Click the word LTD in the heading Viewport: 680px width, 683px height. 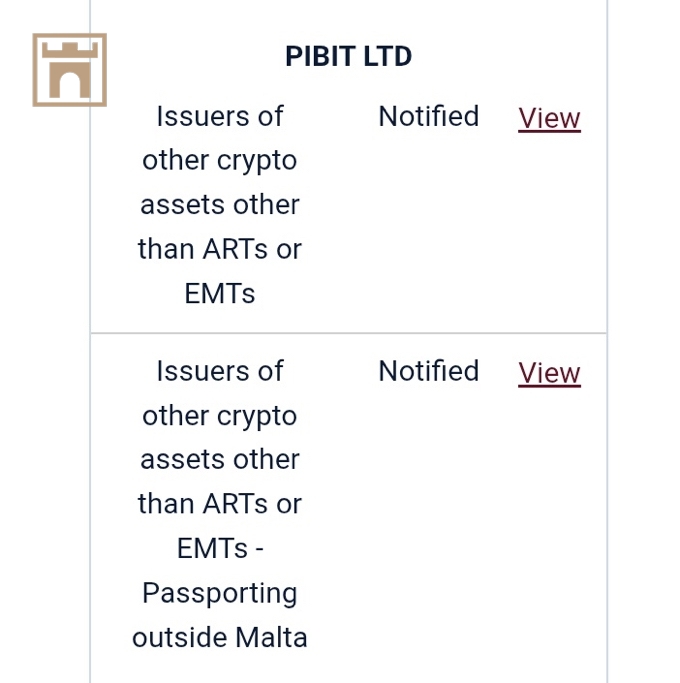[387, 56]
